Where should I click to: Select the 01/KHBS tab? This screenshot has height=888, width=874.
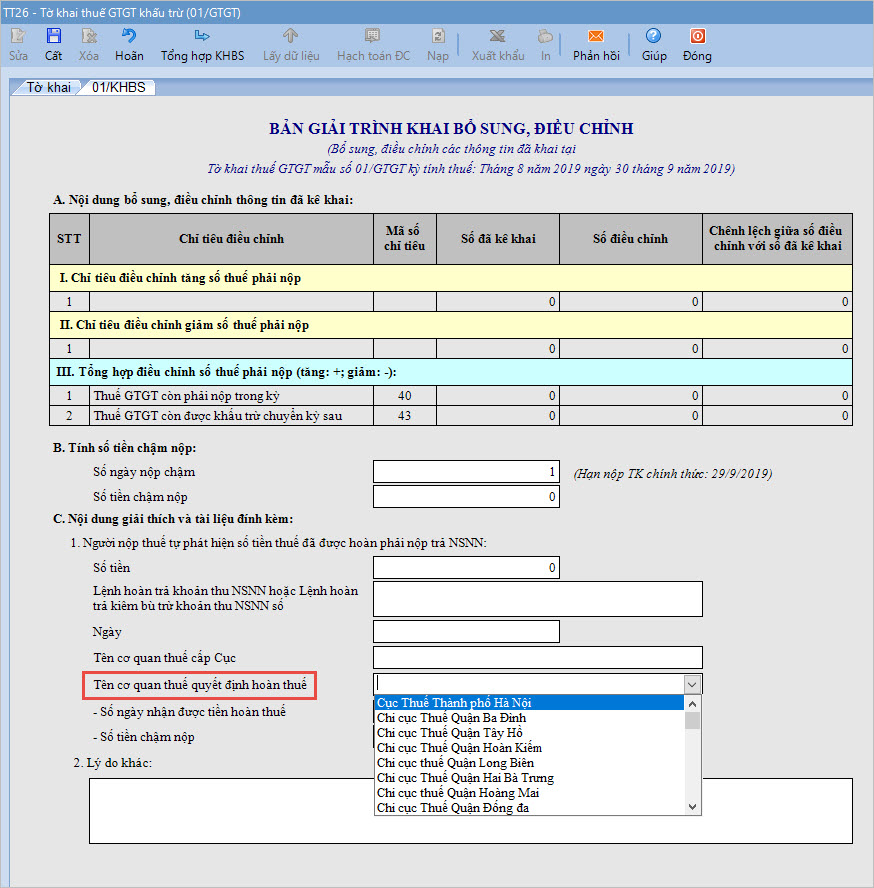pyautogui.click(x=118, y=87)
